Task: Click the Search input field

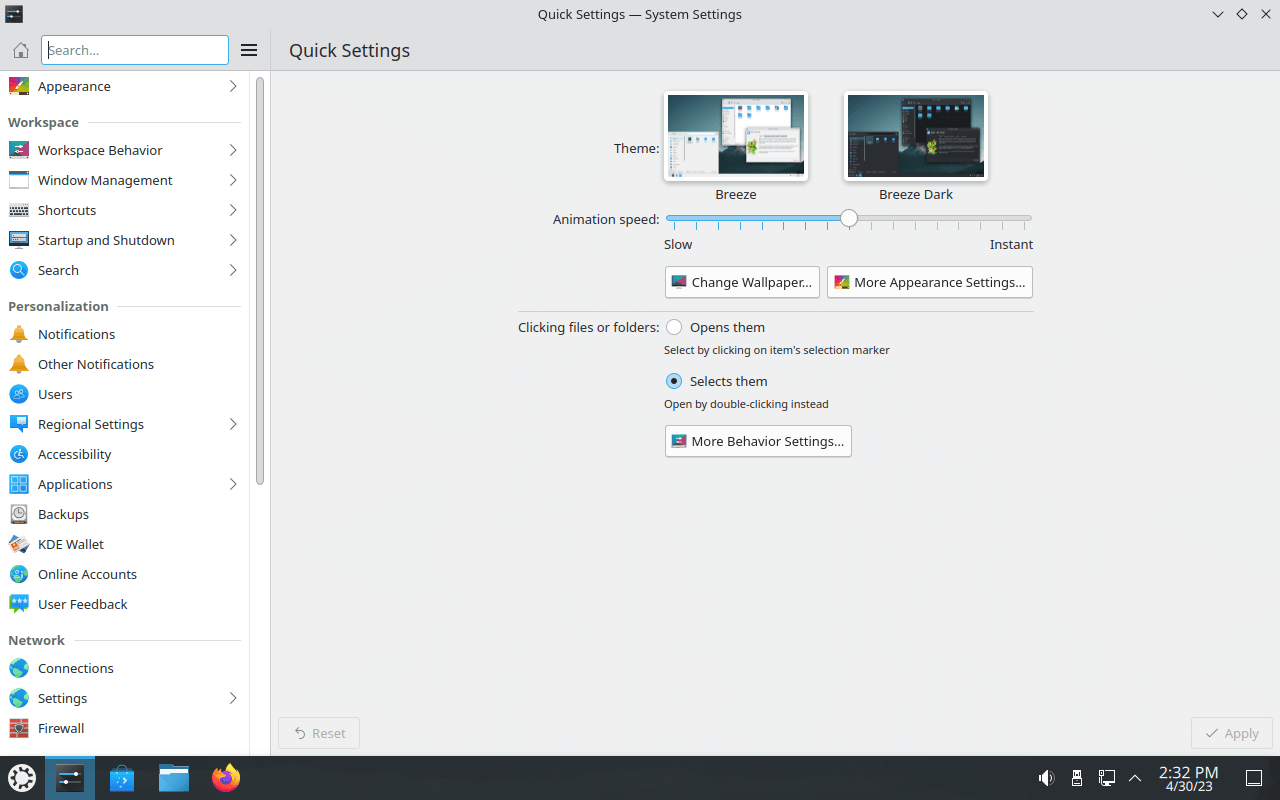Action: click(x=135, y=50)
